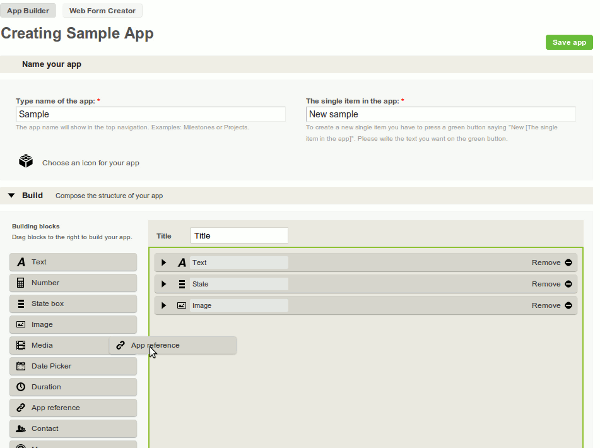Switch to Web Form Creator tab
Image resolution: width=600 pixels, height=448 pixels.
(x=102, y=11)
